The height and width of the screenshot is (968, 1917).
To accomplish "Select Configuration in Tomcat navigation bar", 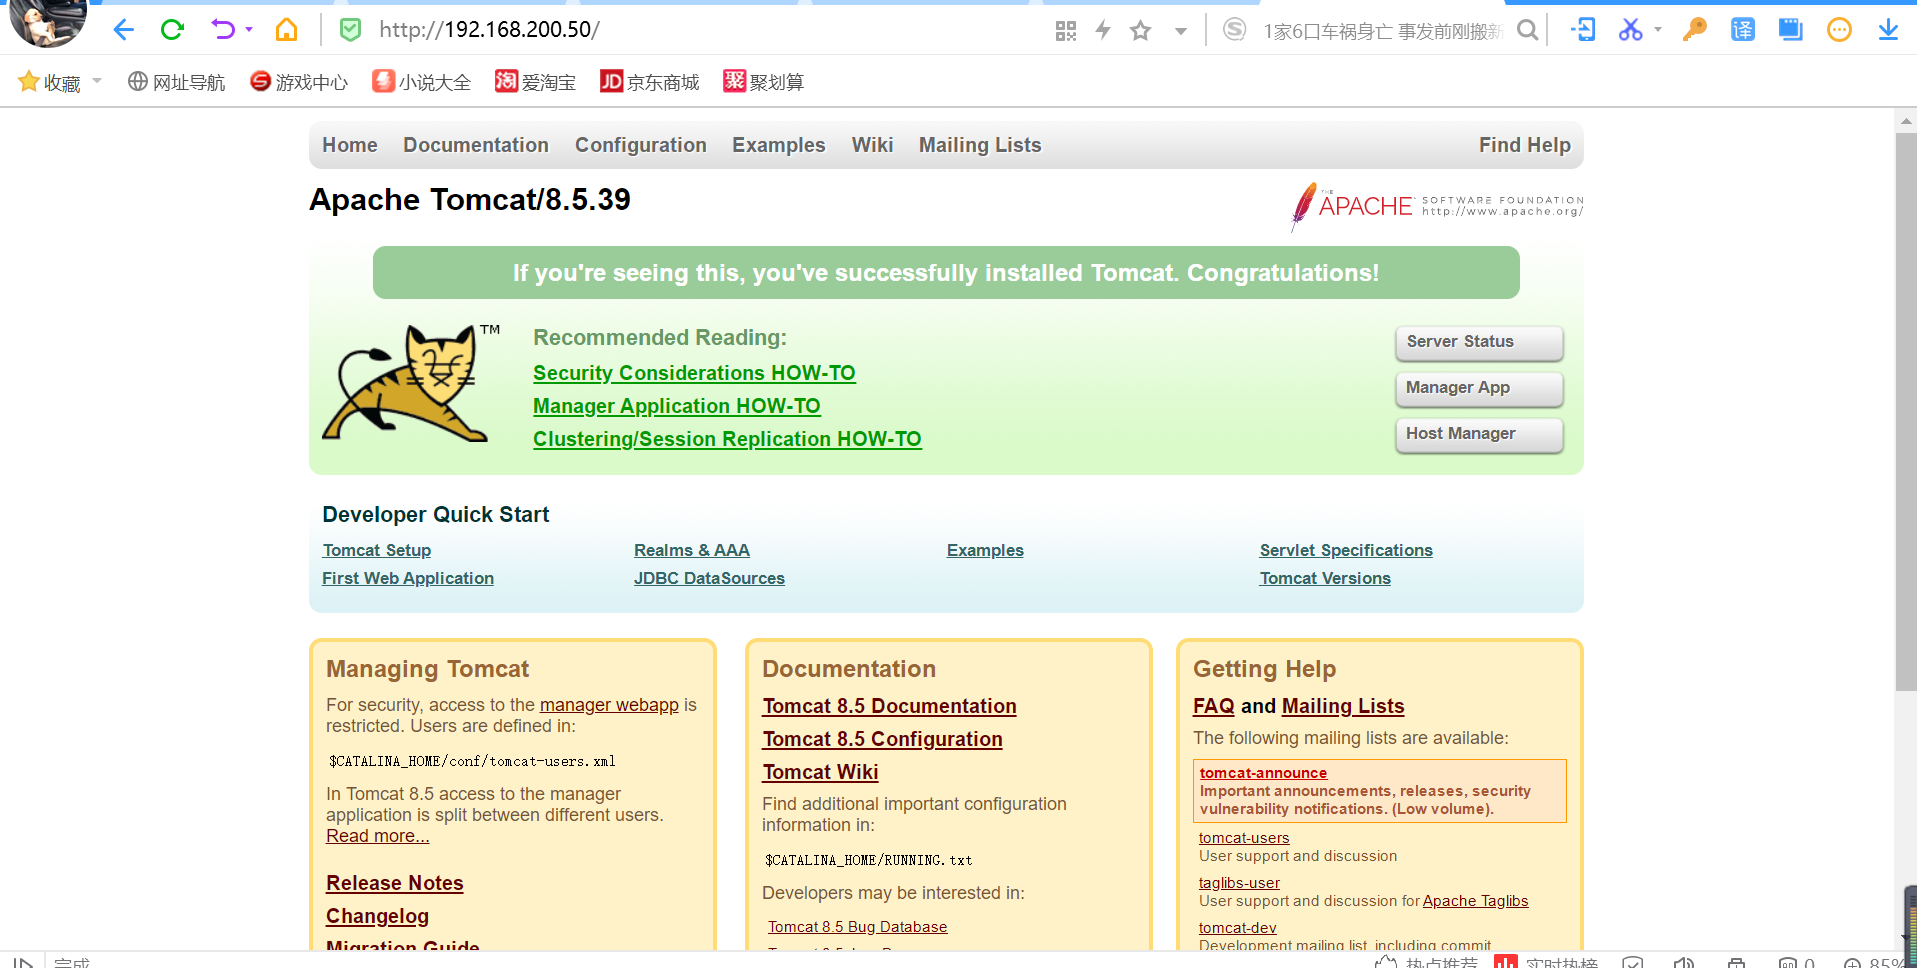I will pyautogui.click(x=641, y=145).
